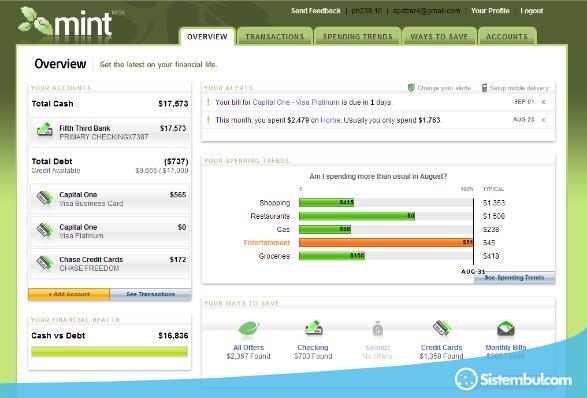Open the Spending Trends tab

click(x=358, y=37)
